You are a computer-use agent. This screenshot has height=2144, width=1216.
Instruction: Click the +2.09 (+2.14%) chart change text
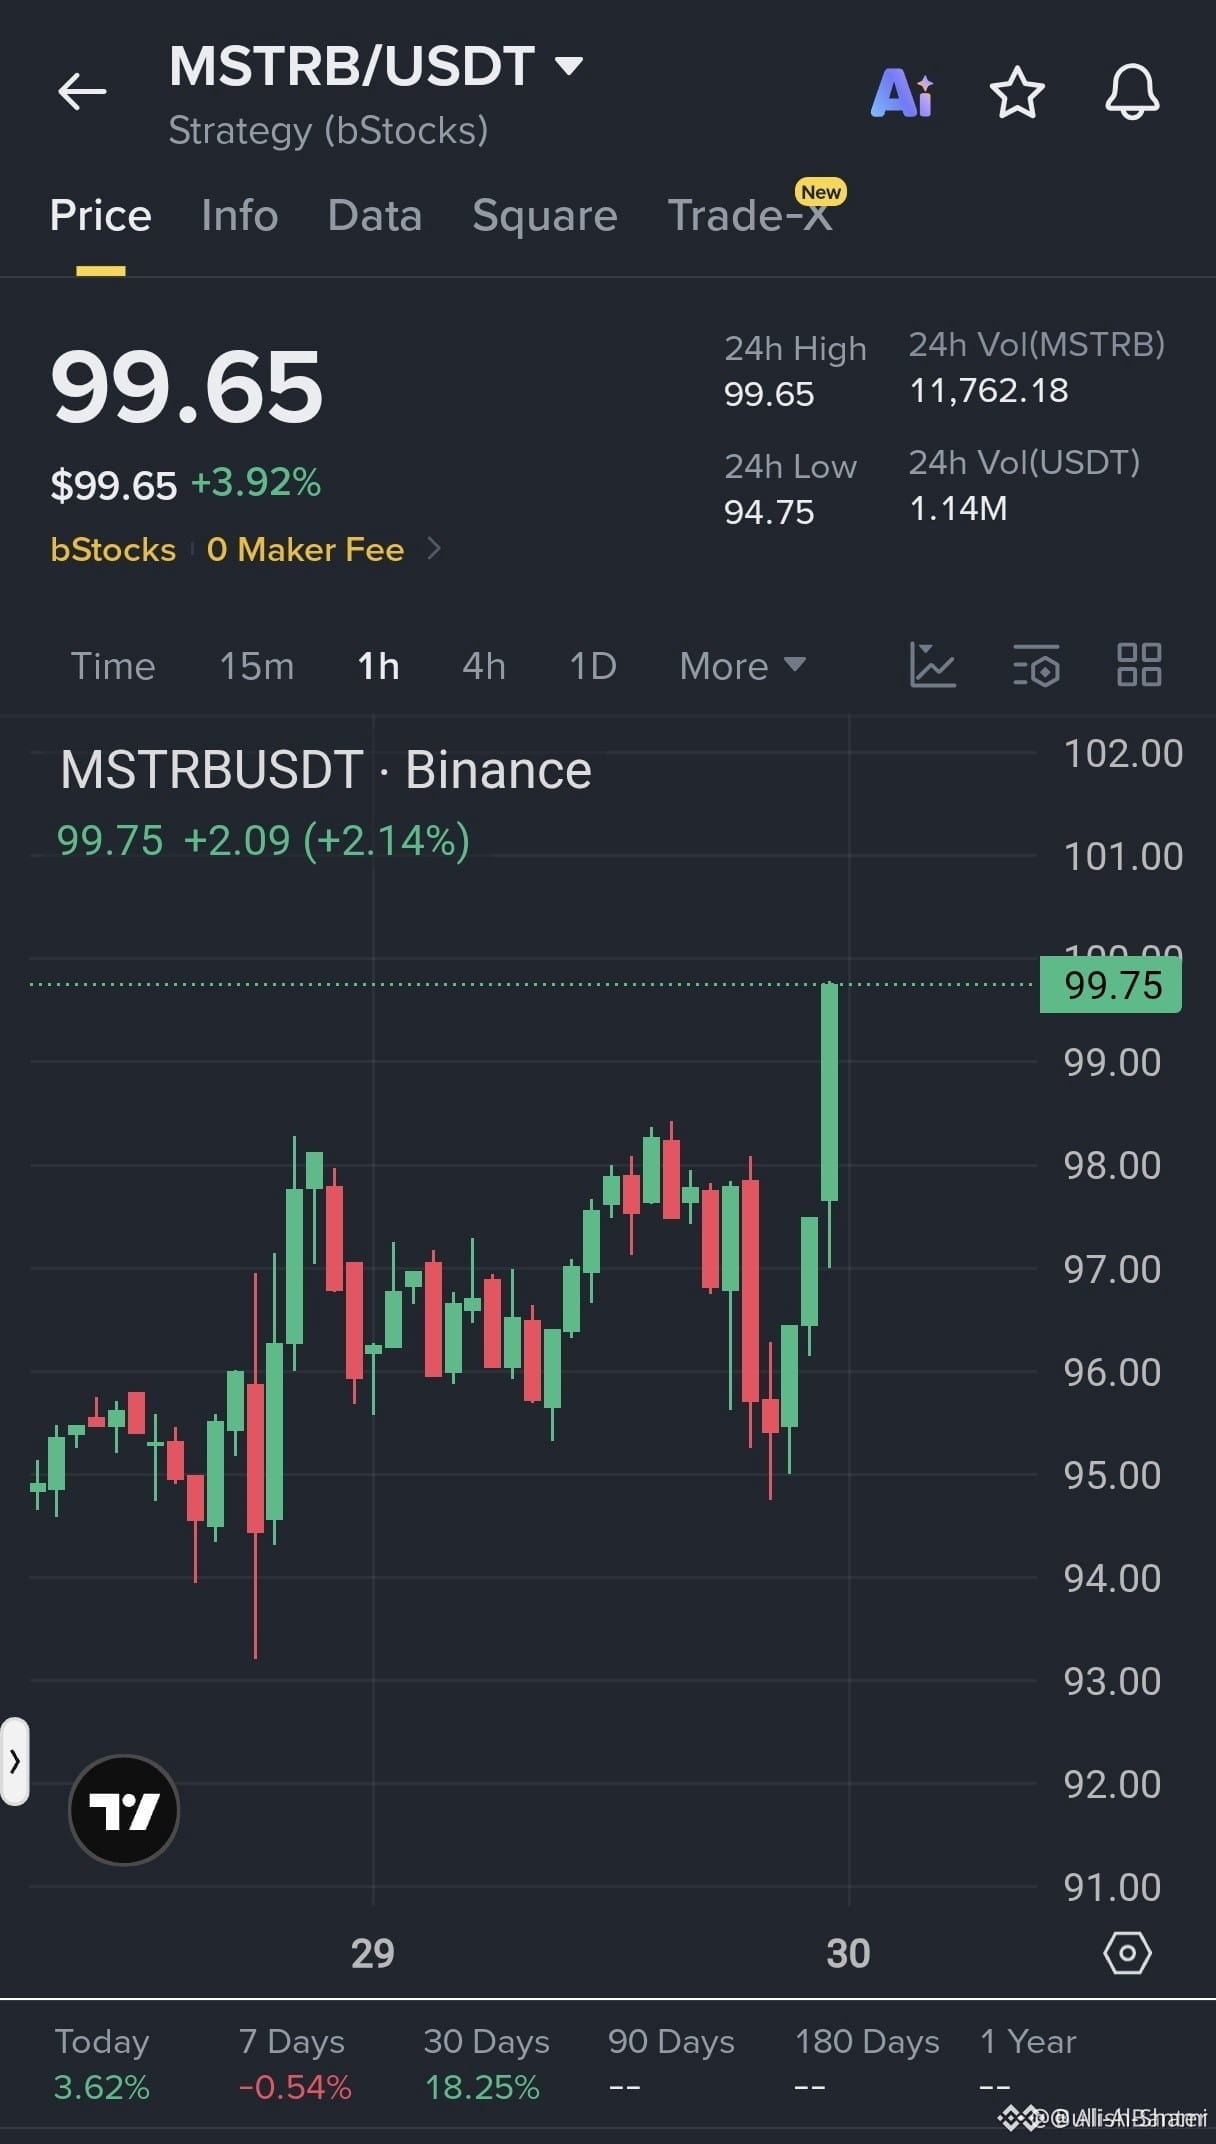coord(327,840)
